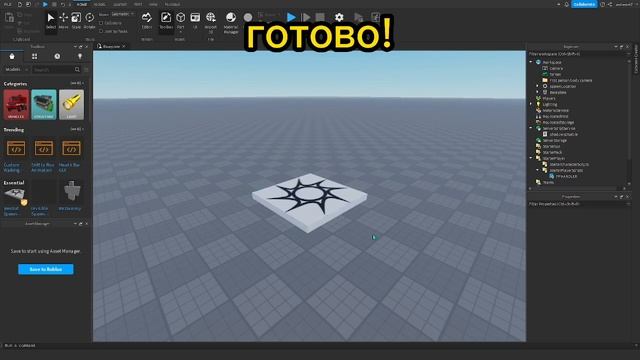Open Toolbox Inventory grid tab
This screenshot has width=640, height=360.
[x=35, y=56]
